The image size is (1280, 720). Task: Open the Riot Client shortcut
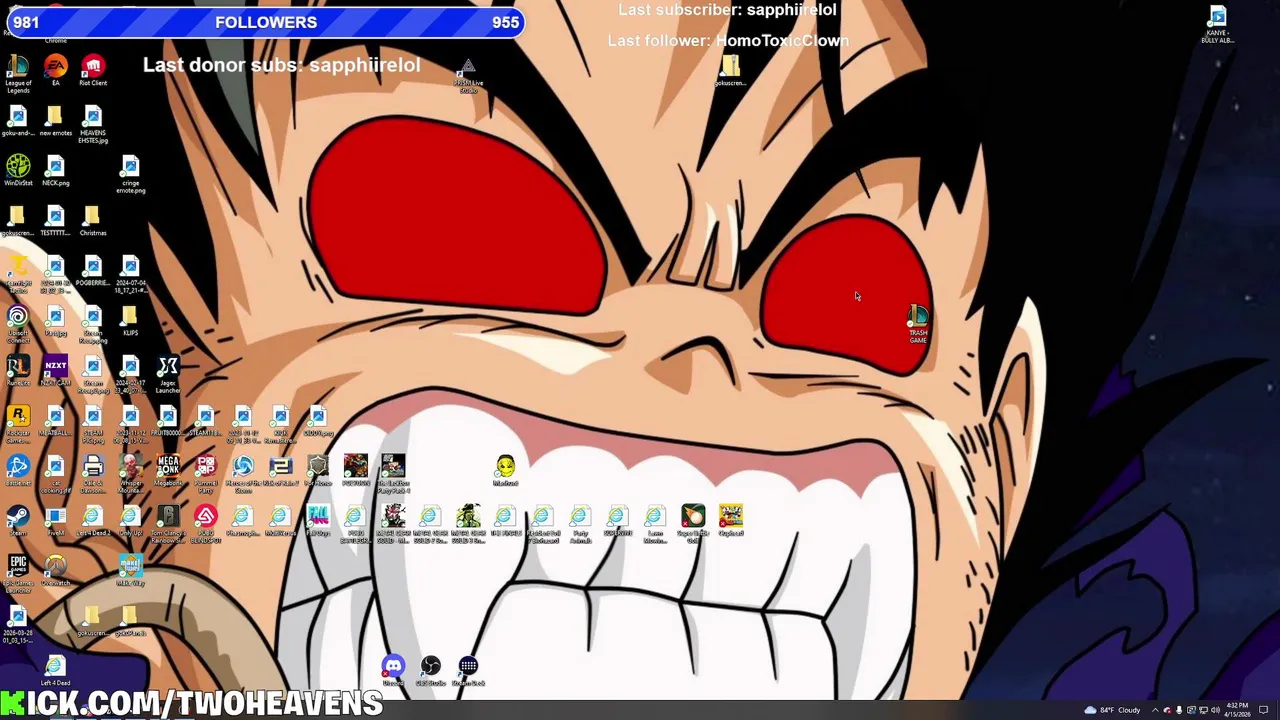[93, 70]
